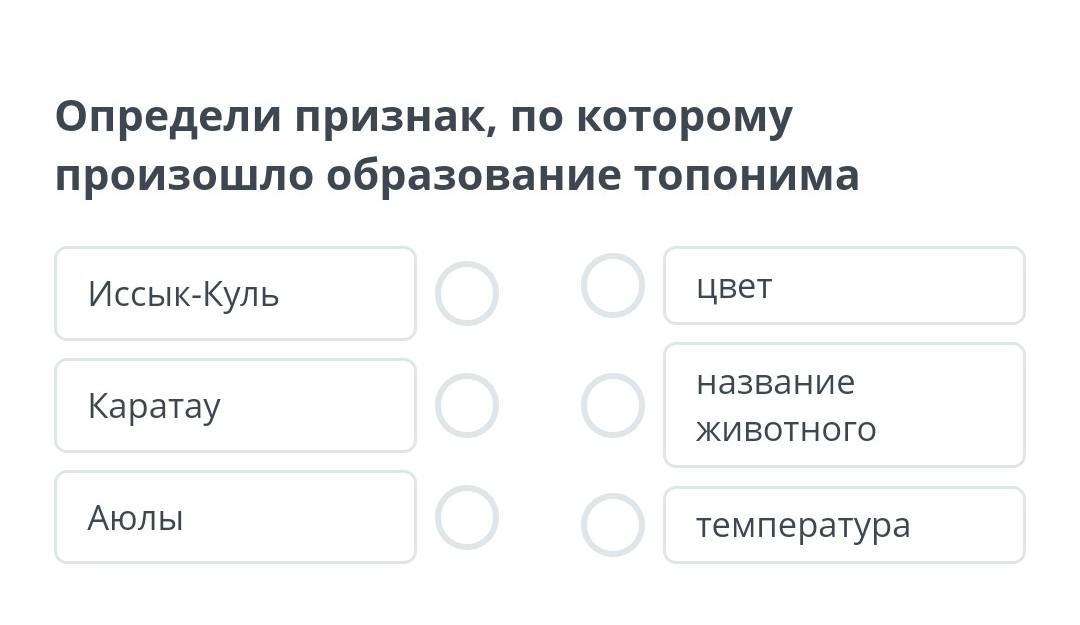This screenshot has height=625, width=1080.
Task: Click the word название in the option
Action: point(775,382)
